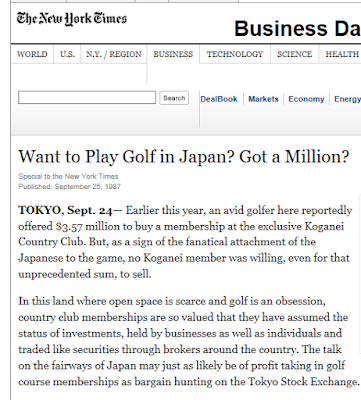The height and width of the screenshot is (400, 361).
Task: Open the Energy link
Action: (x=347, y=99)
